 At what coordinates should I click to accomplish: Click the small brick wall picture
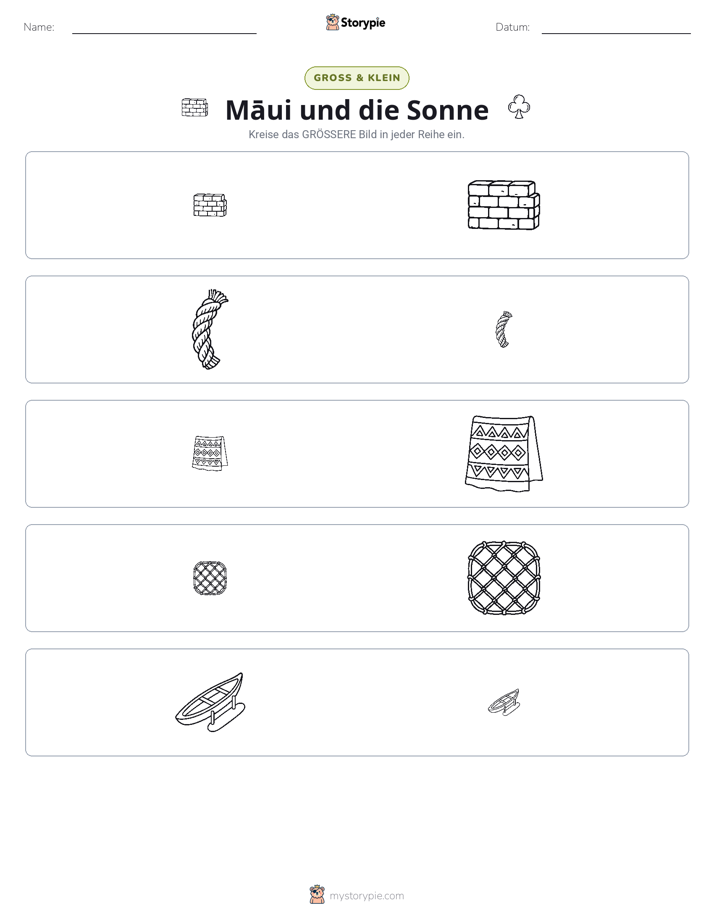[210, 205]
